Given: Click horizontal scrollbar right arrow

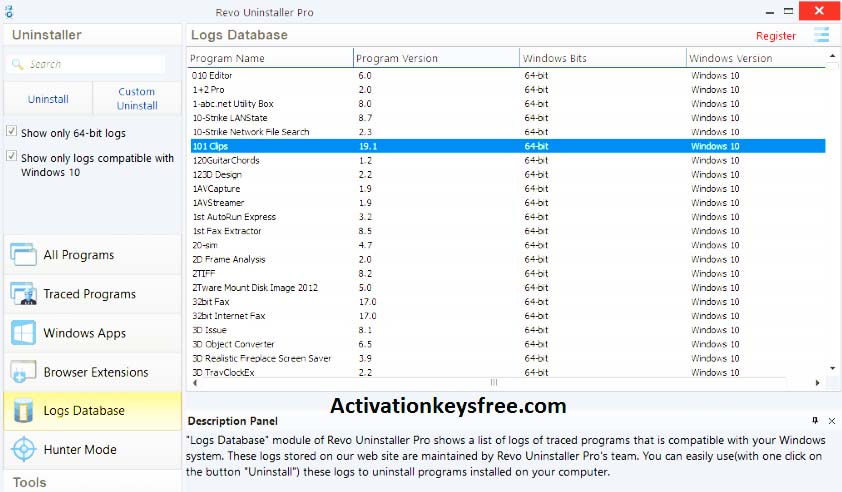Looking at the screenshot, I should click(817, 383).
